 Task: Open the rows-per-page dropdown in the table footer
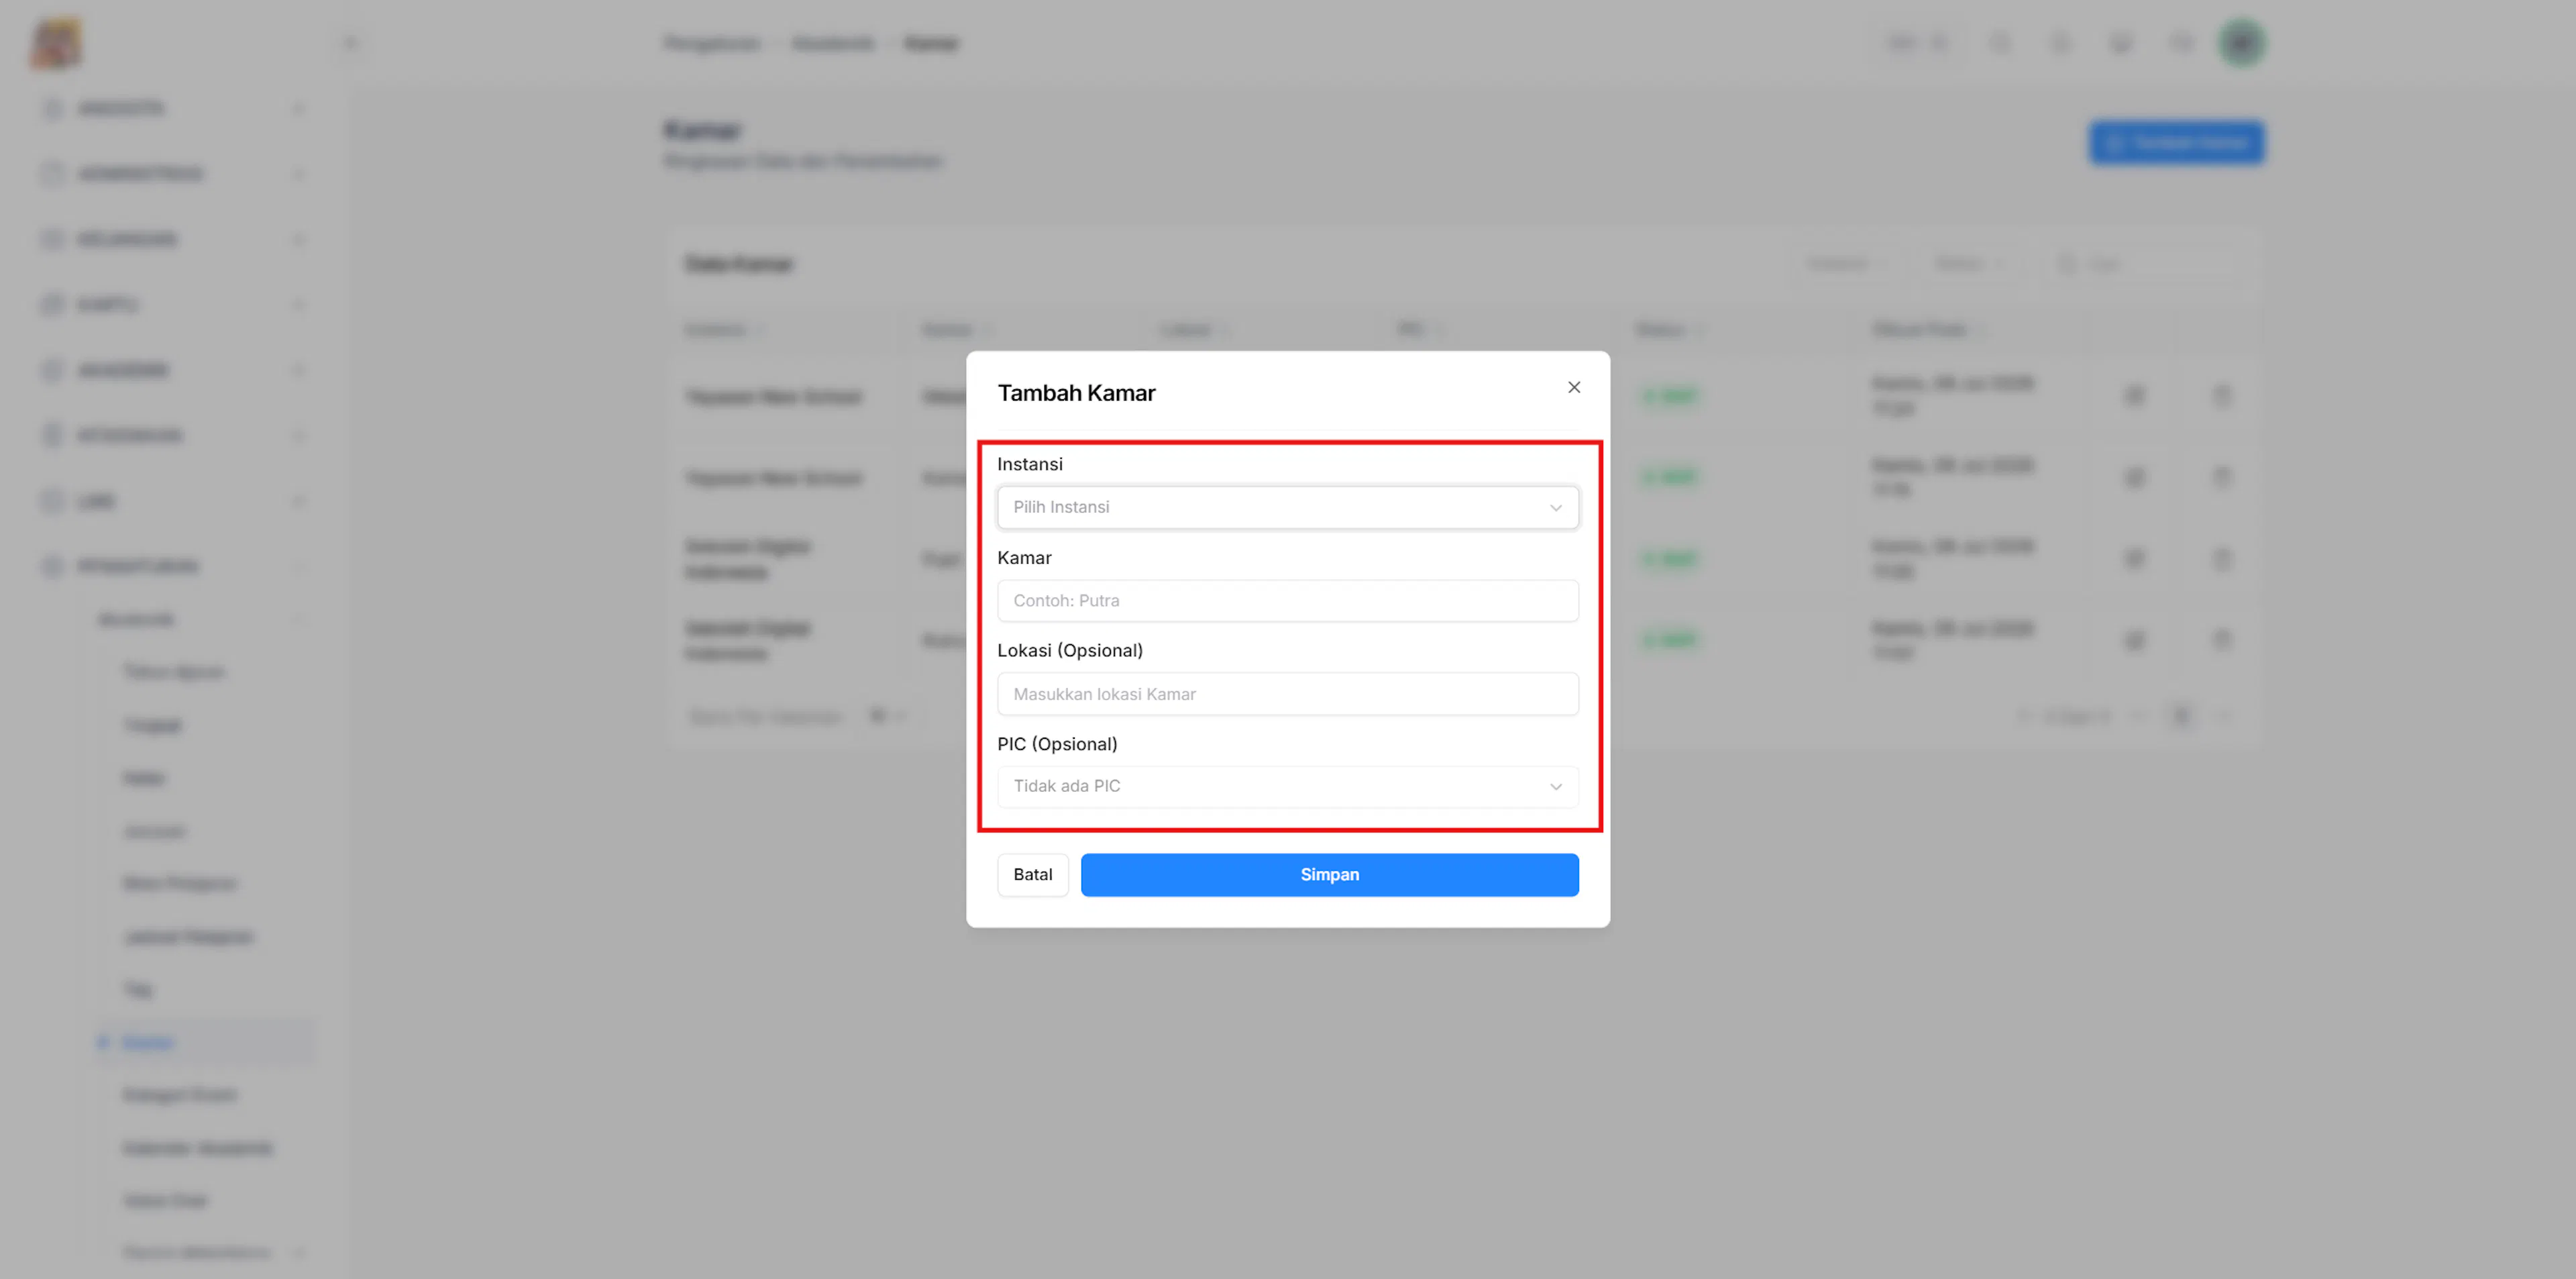click(x=886, y=716)
